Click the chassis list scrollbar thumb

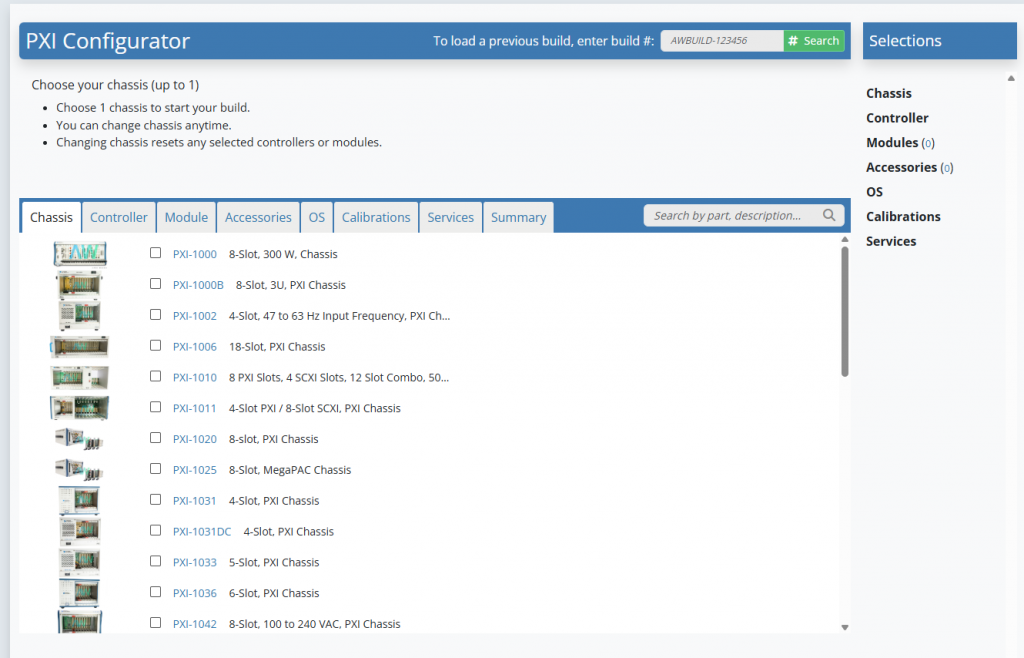[x=844, y=311]
